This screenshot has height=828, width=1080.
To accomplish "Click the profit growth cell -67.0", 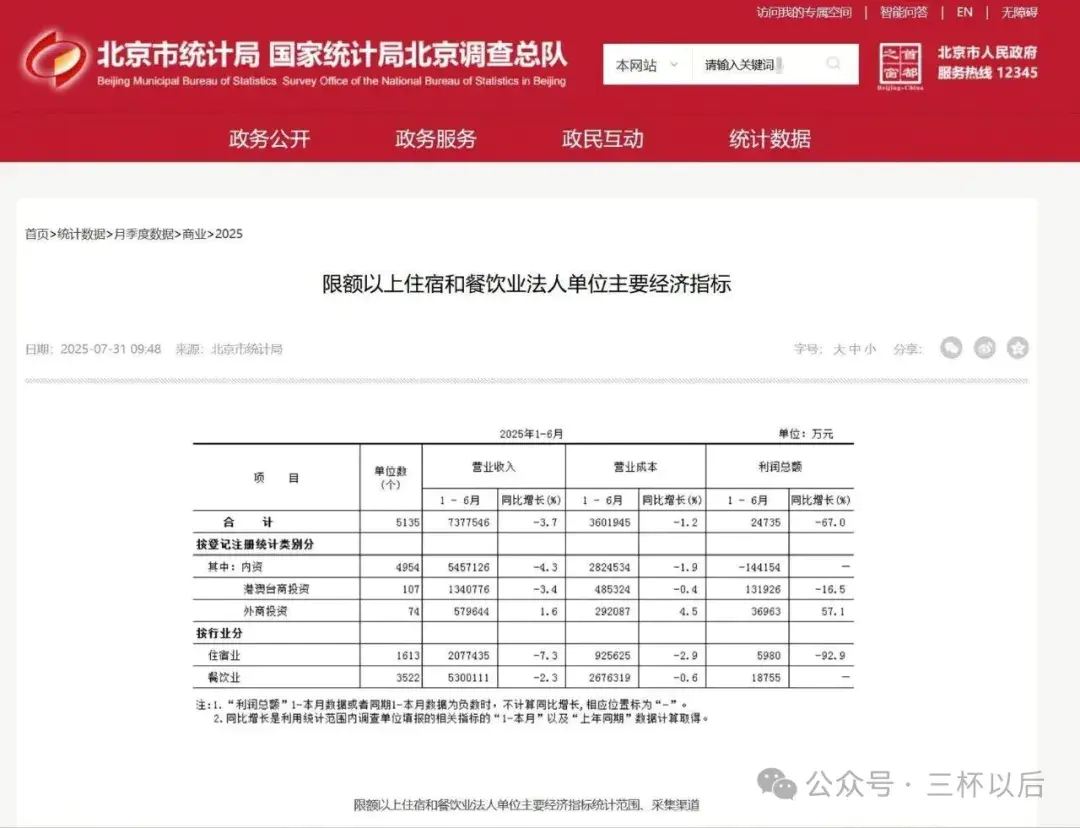I will 829,523.
